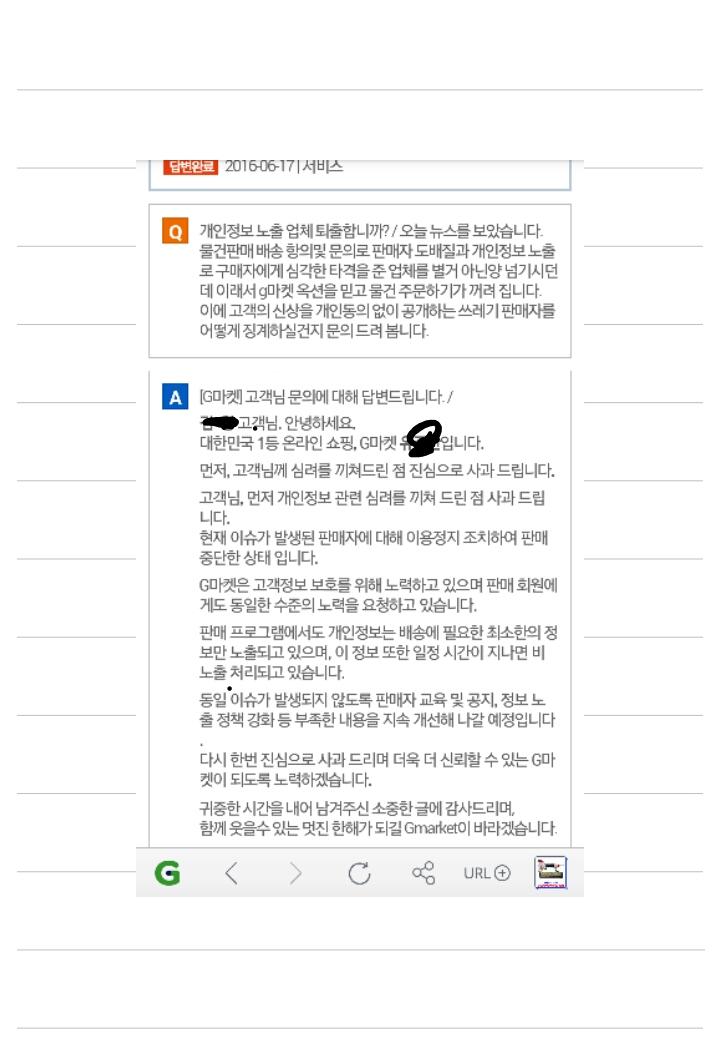Click the closing line mentioning Gmarket이 바라겠습니다
The width and height of the screenshot is (720, 1054).
378,827
